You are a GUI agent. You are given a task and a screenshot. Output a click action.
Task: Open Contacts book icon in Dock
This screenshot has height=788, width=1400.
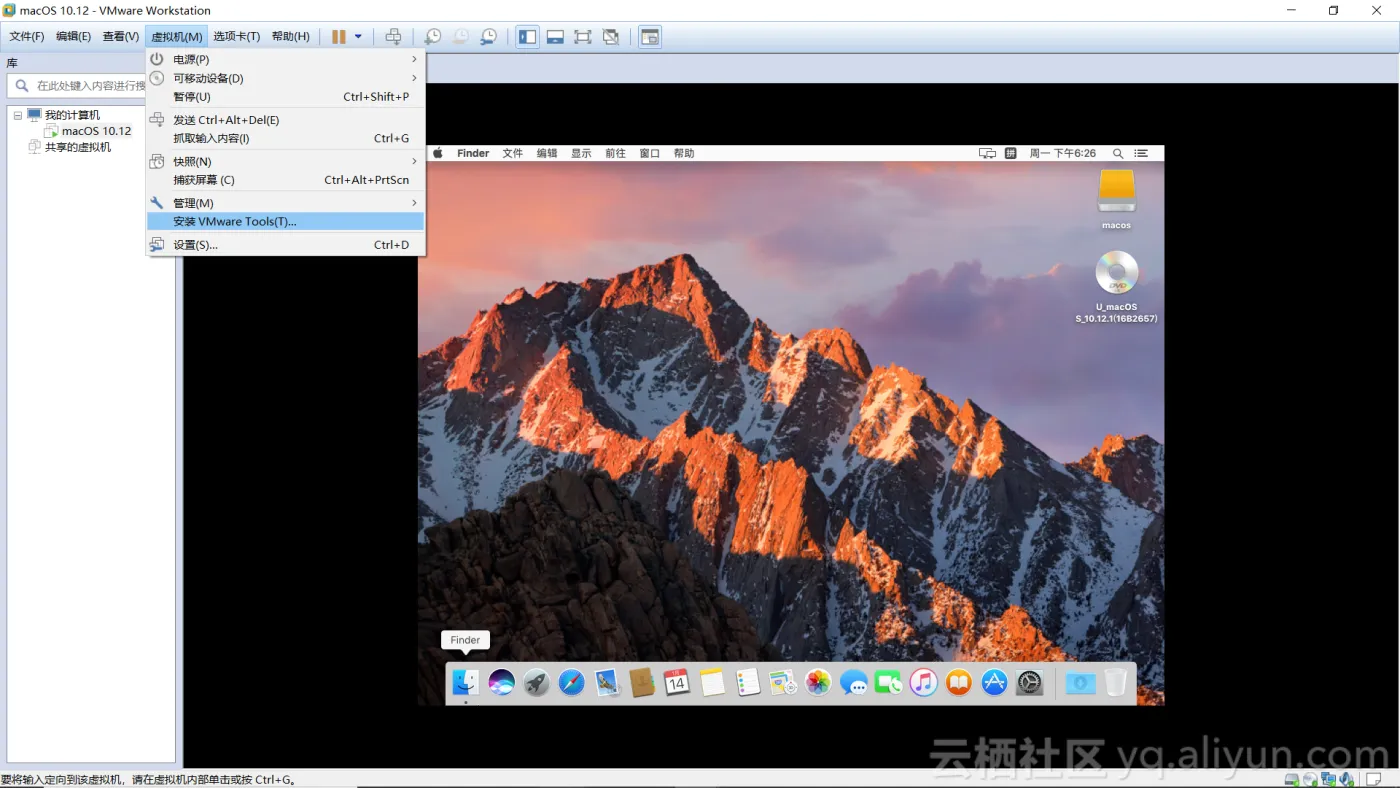[642, 683]
